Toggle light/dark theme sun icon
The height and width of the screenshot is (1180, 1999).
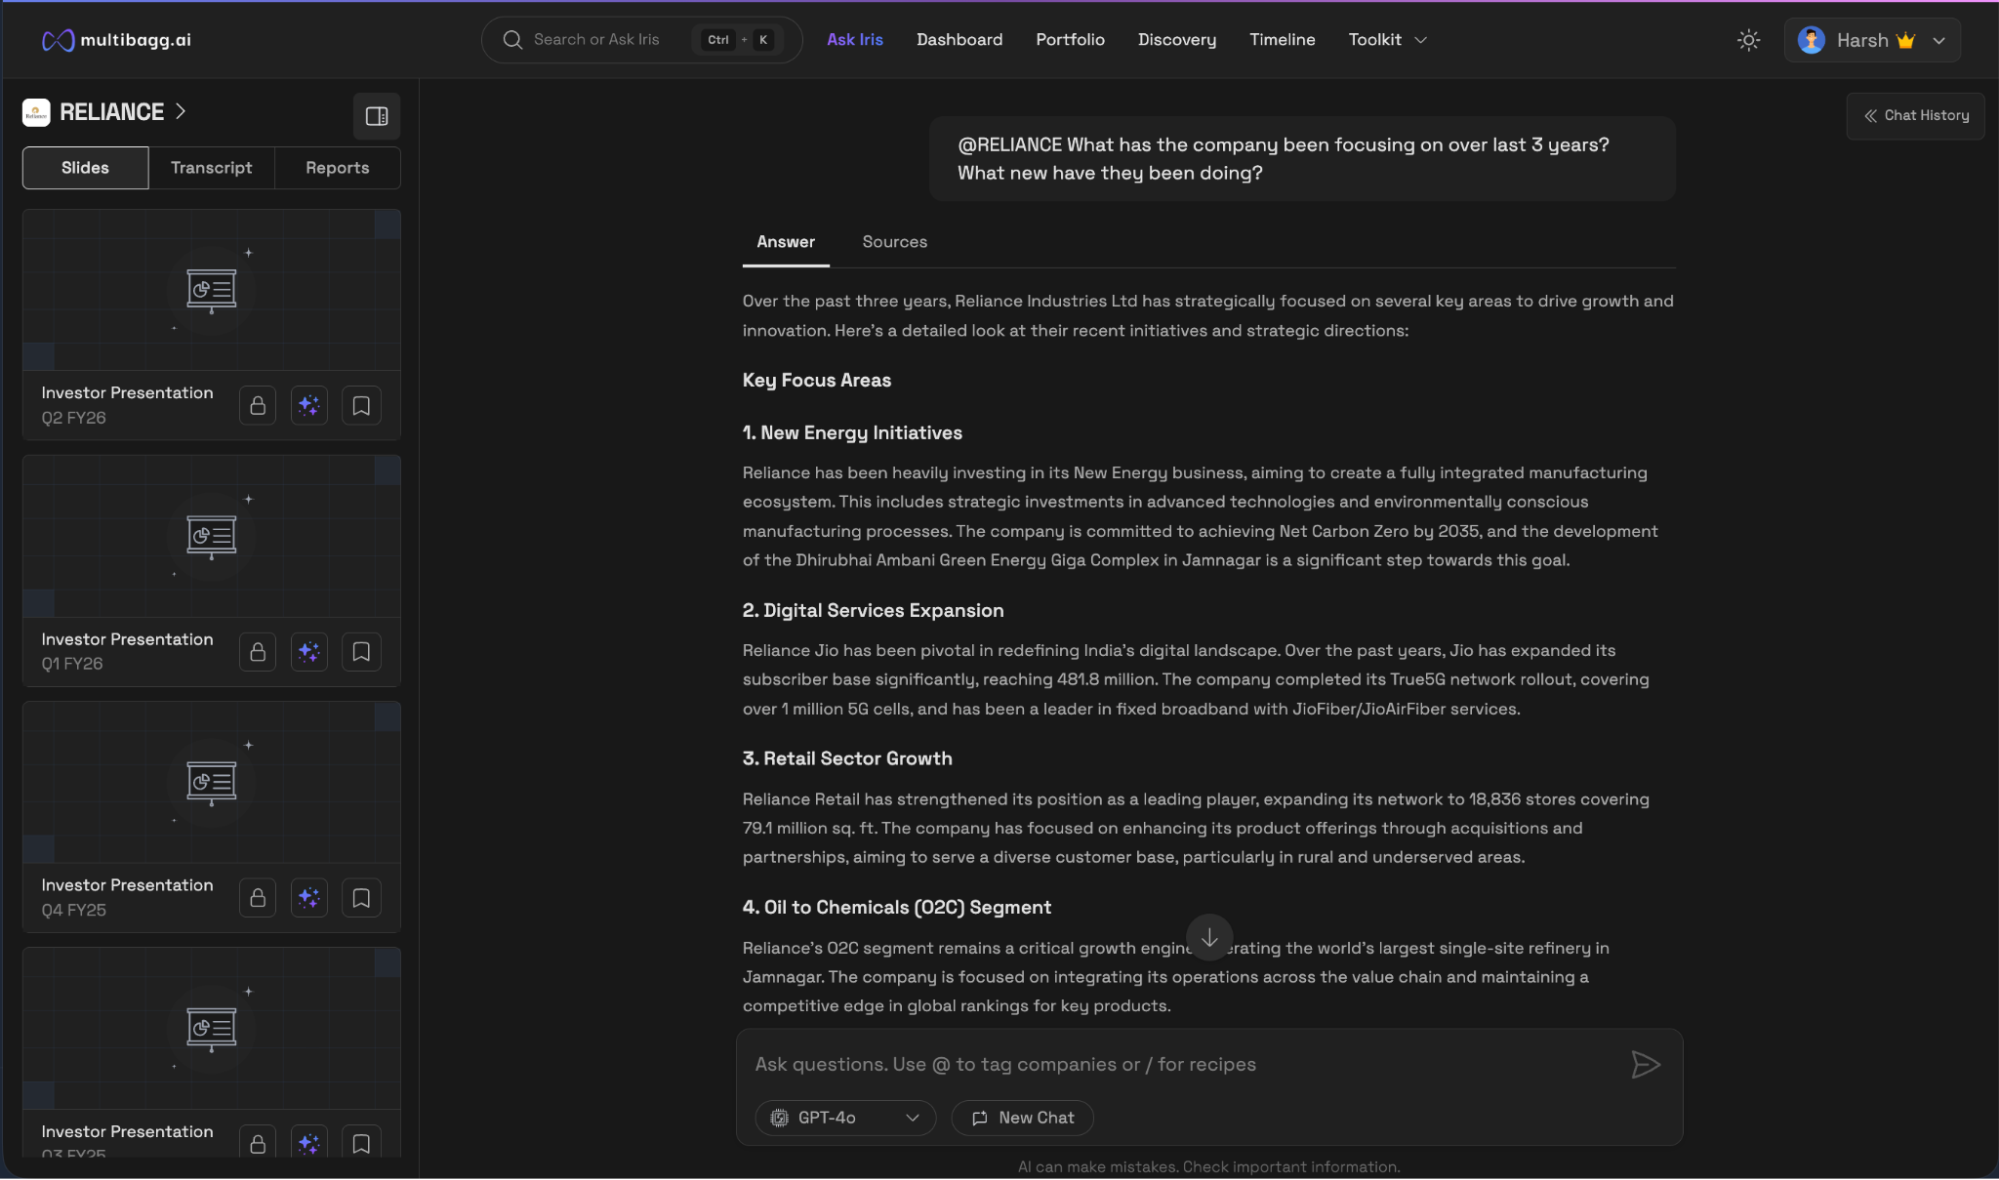(1748, 40)
